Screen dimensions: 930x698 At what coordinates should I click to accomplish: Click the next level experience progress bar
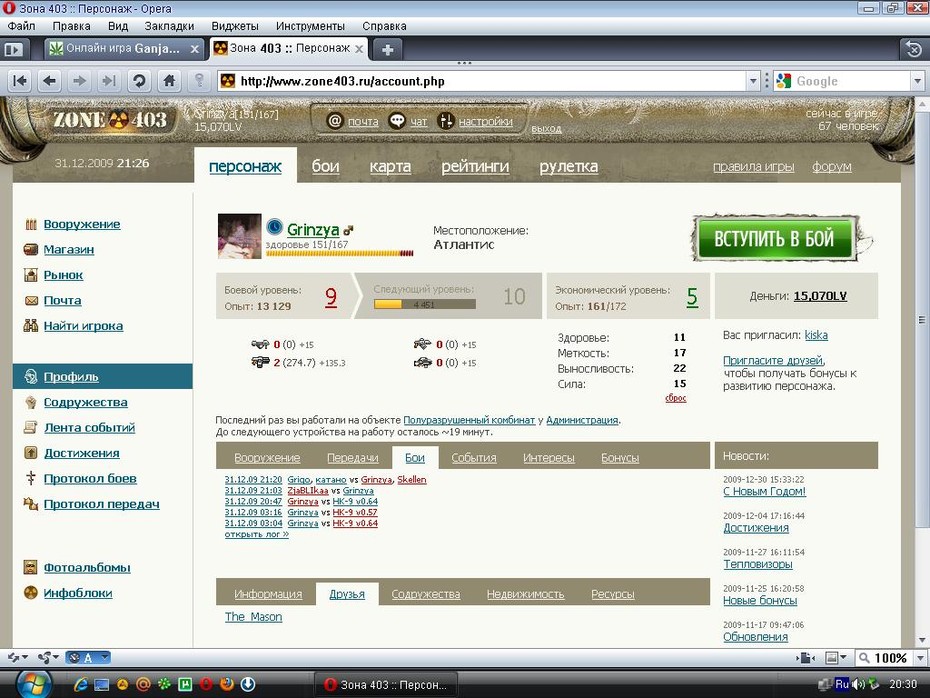pos(425,304)
